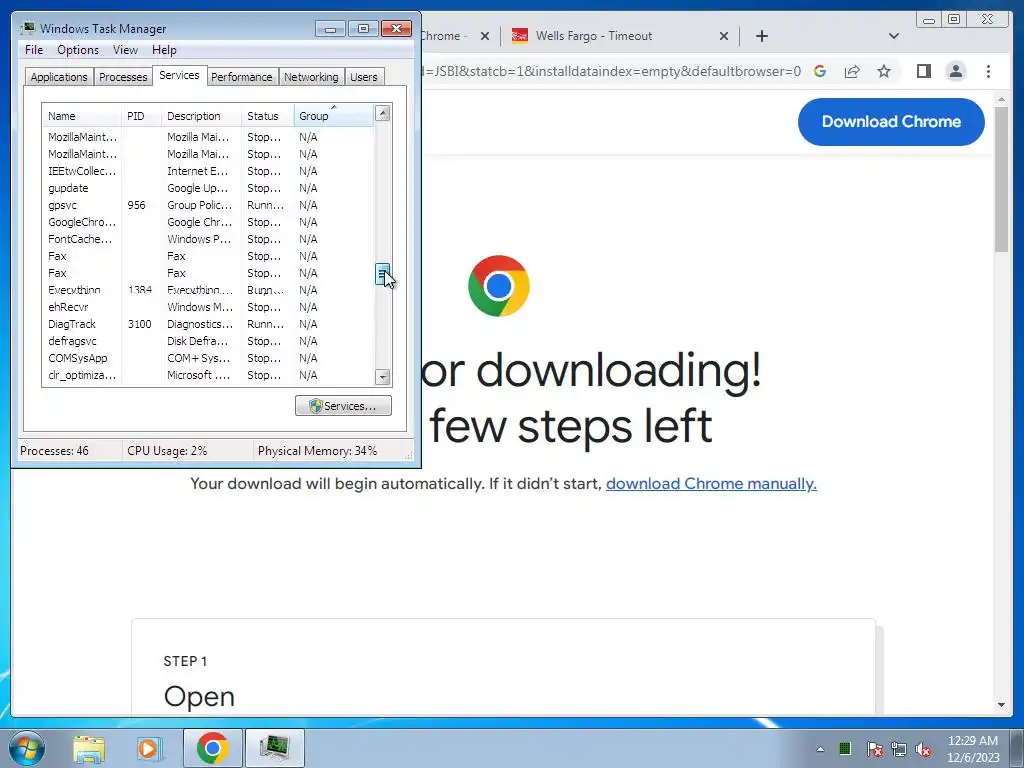Click the services list scrollbar thumb
This screenshot has width=1024, height=768.
(x=383, y=274)
